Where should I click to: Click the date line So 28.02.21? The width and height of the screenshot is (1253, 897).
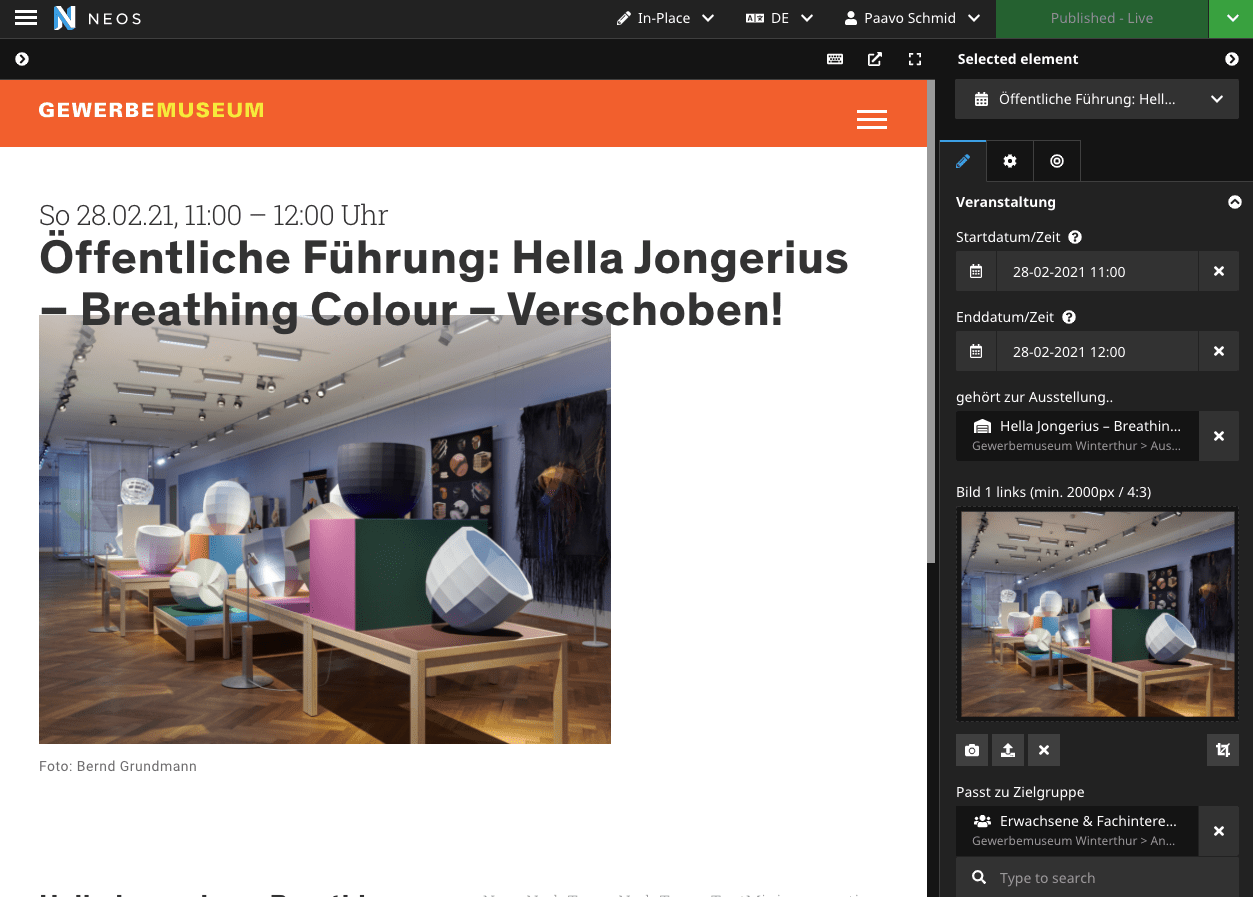(213, 215)
